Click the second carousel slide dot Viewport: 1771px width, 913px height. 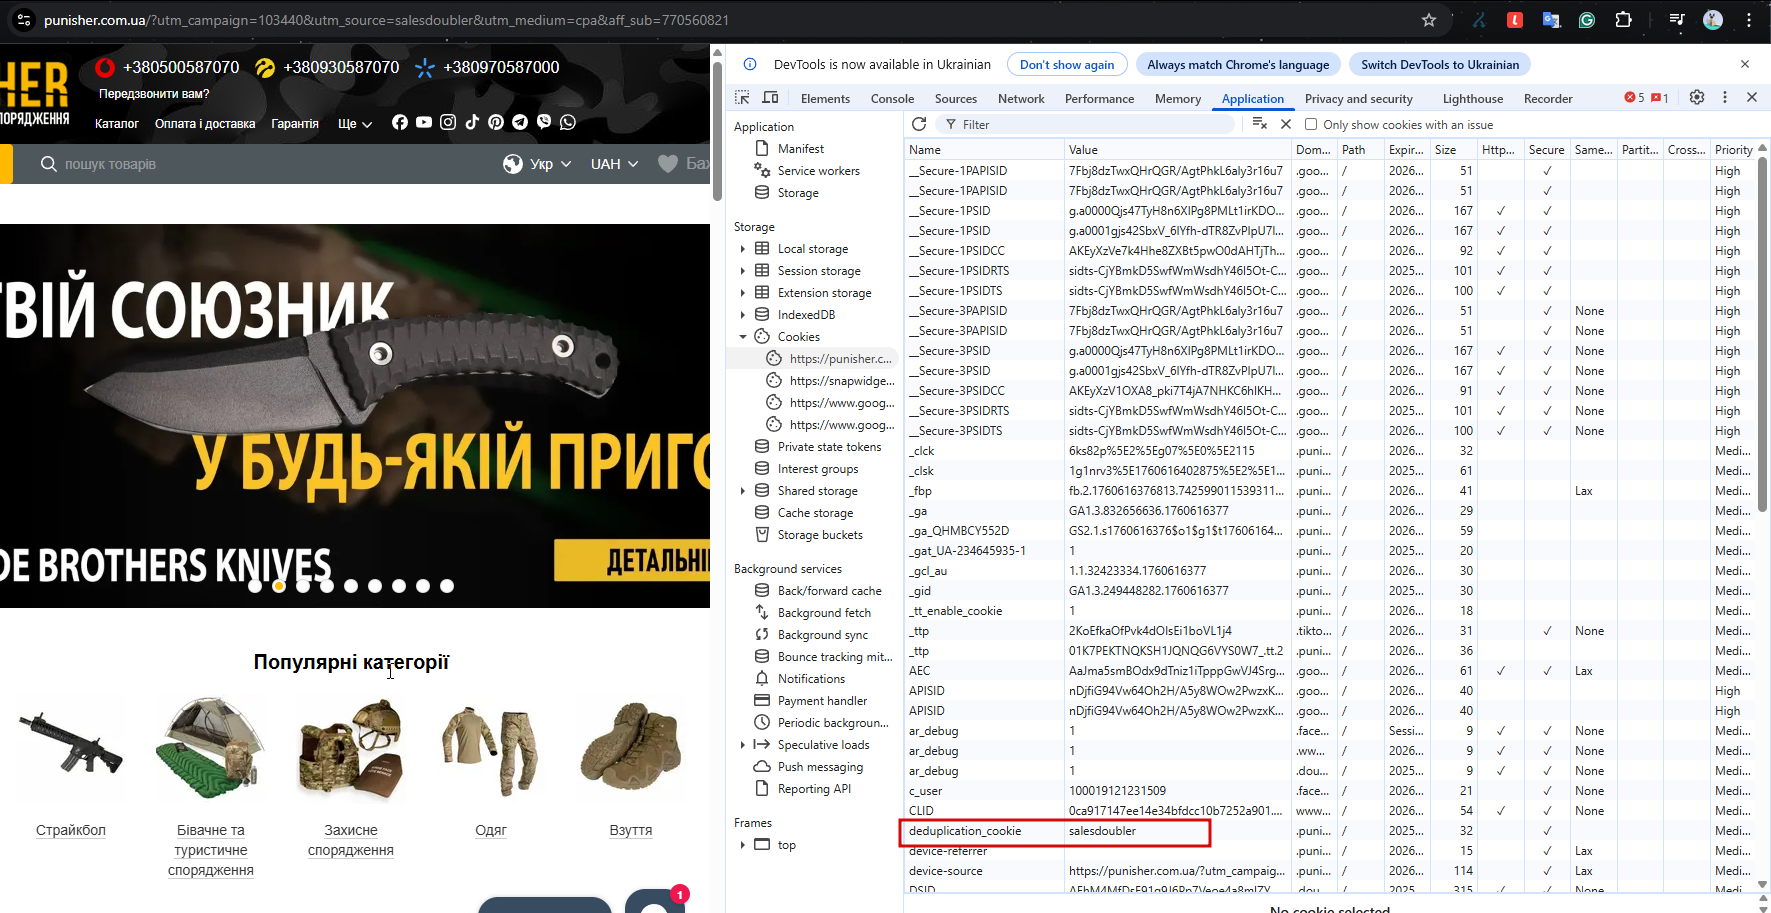(x=279, y=586)
